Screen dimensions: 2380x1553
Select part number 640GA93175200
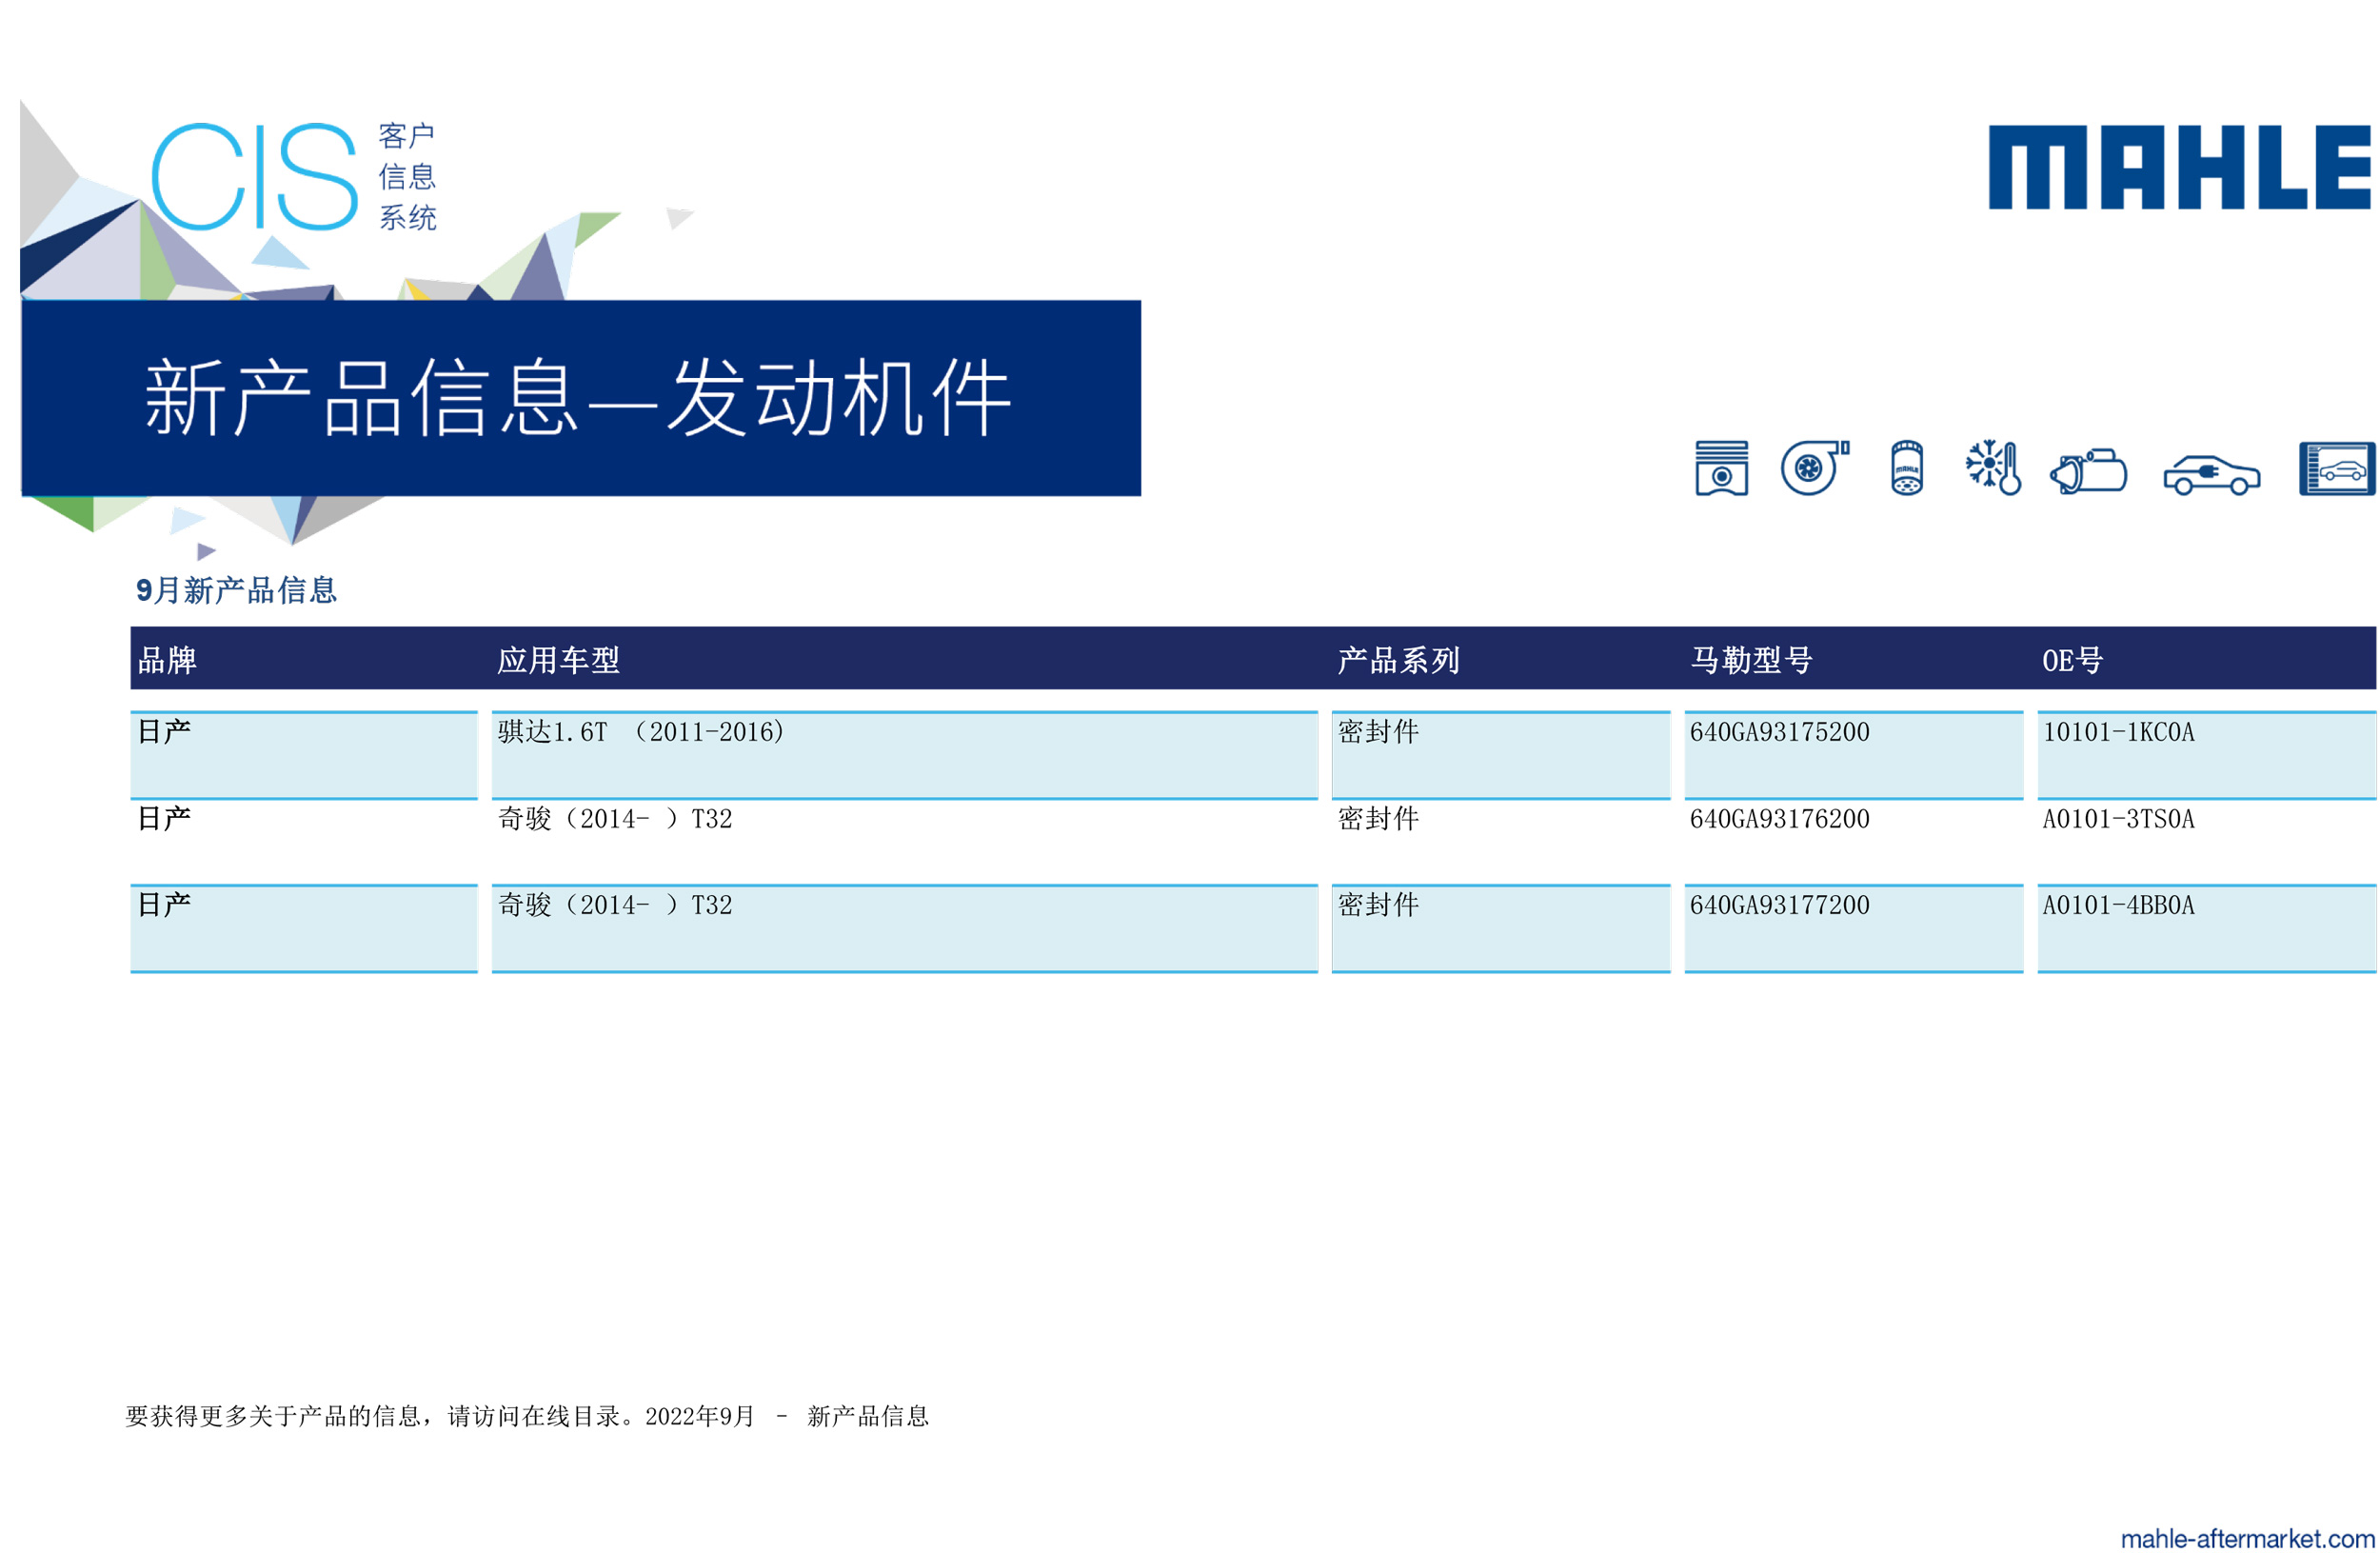[1779, 732]
